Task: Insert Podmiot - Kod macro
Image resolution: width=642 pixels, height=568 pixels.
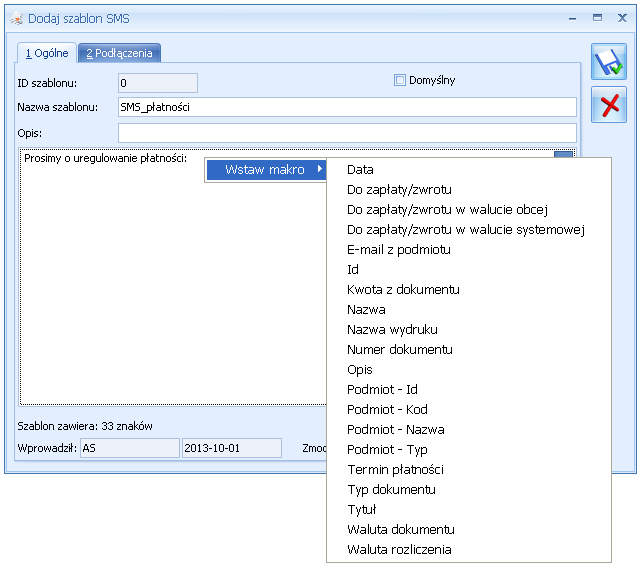Action: (x=469, y=410)
